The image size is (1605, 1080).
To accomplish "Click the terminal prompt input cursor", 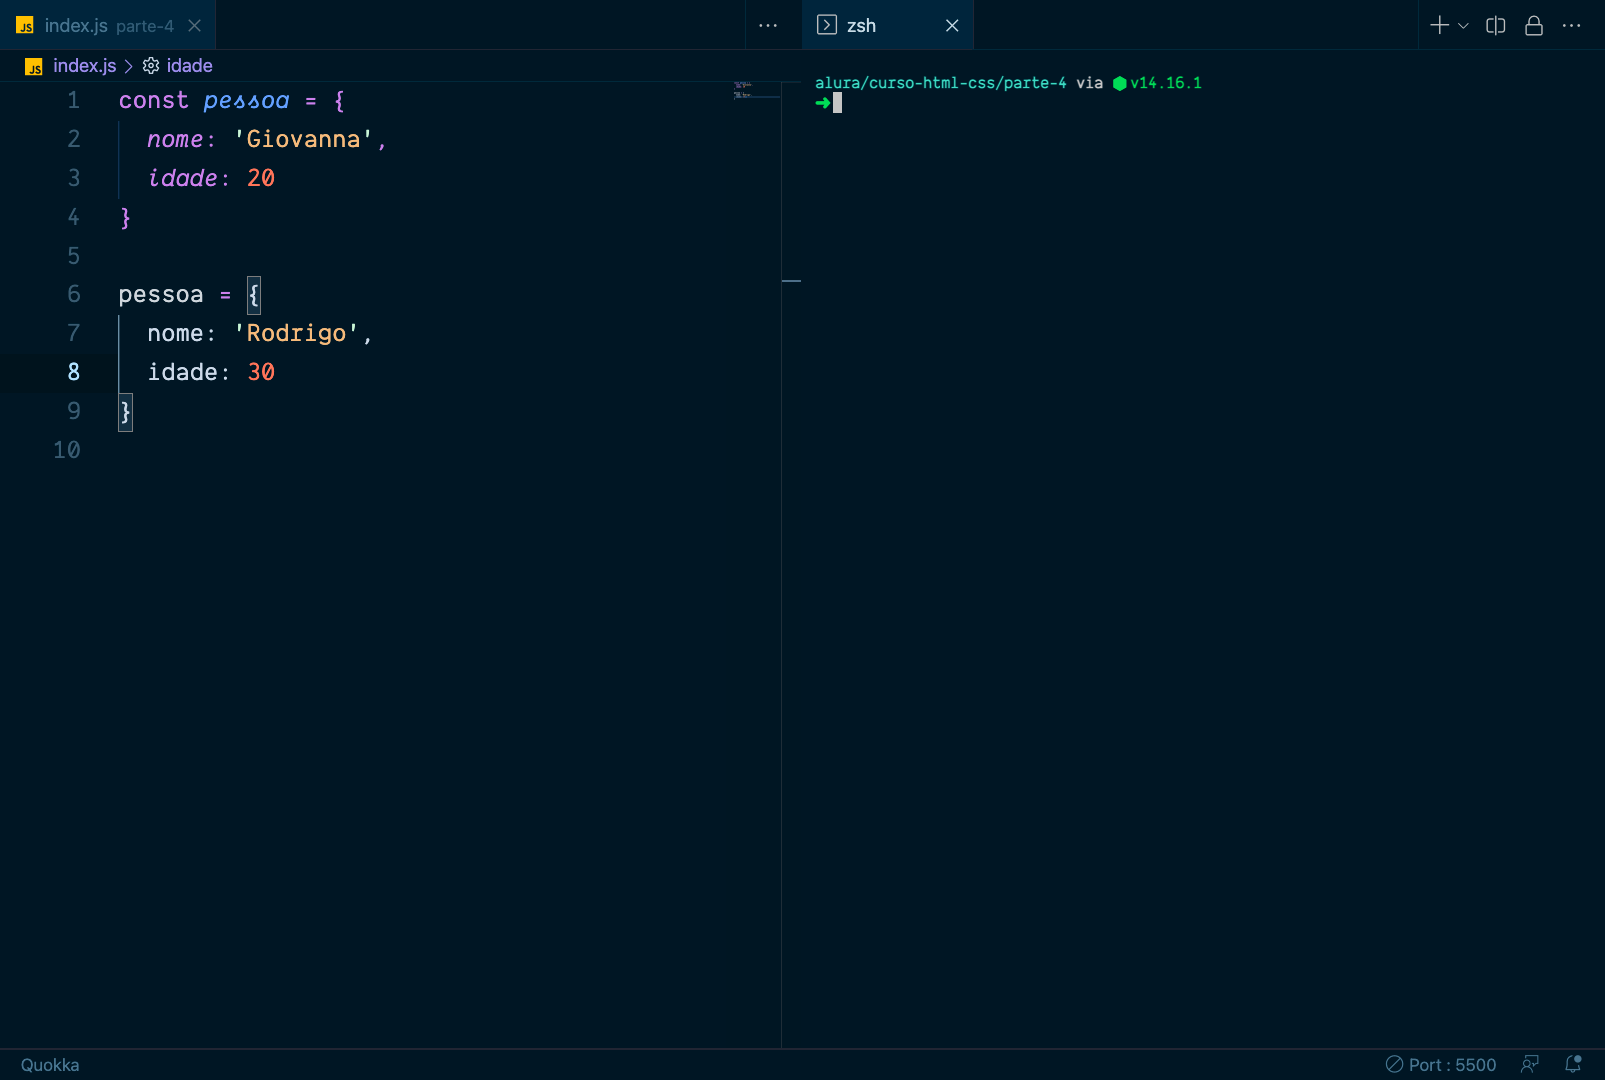I will [x=837, y=103].
